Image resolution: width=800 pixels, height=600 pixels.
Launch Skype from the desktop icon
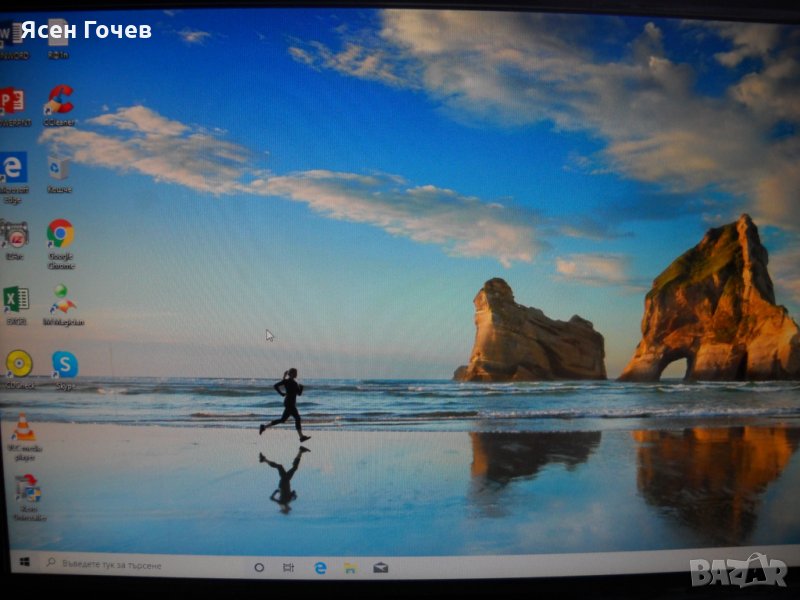(65, 365)
